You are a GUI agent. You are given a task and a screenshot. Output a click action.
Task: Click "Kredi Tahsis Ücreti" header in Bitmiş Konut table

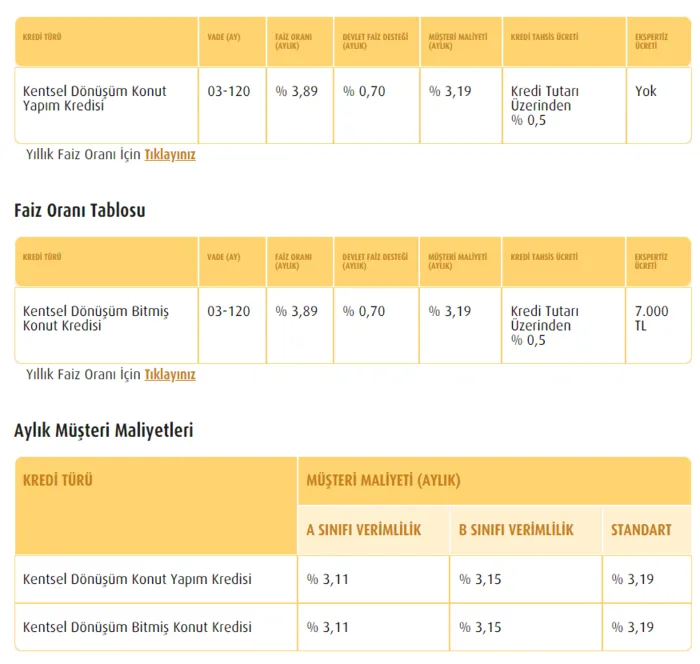[x=544, y=257]
